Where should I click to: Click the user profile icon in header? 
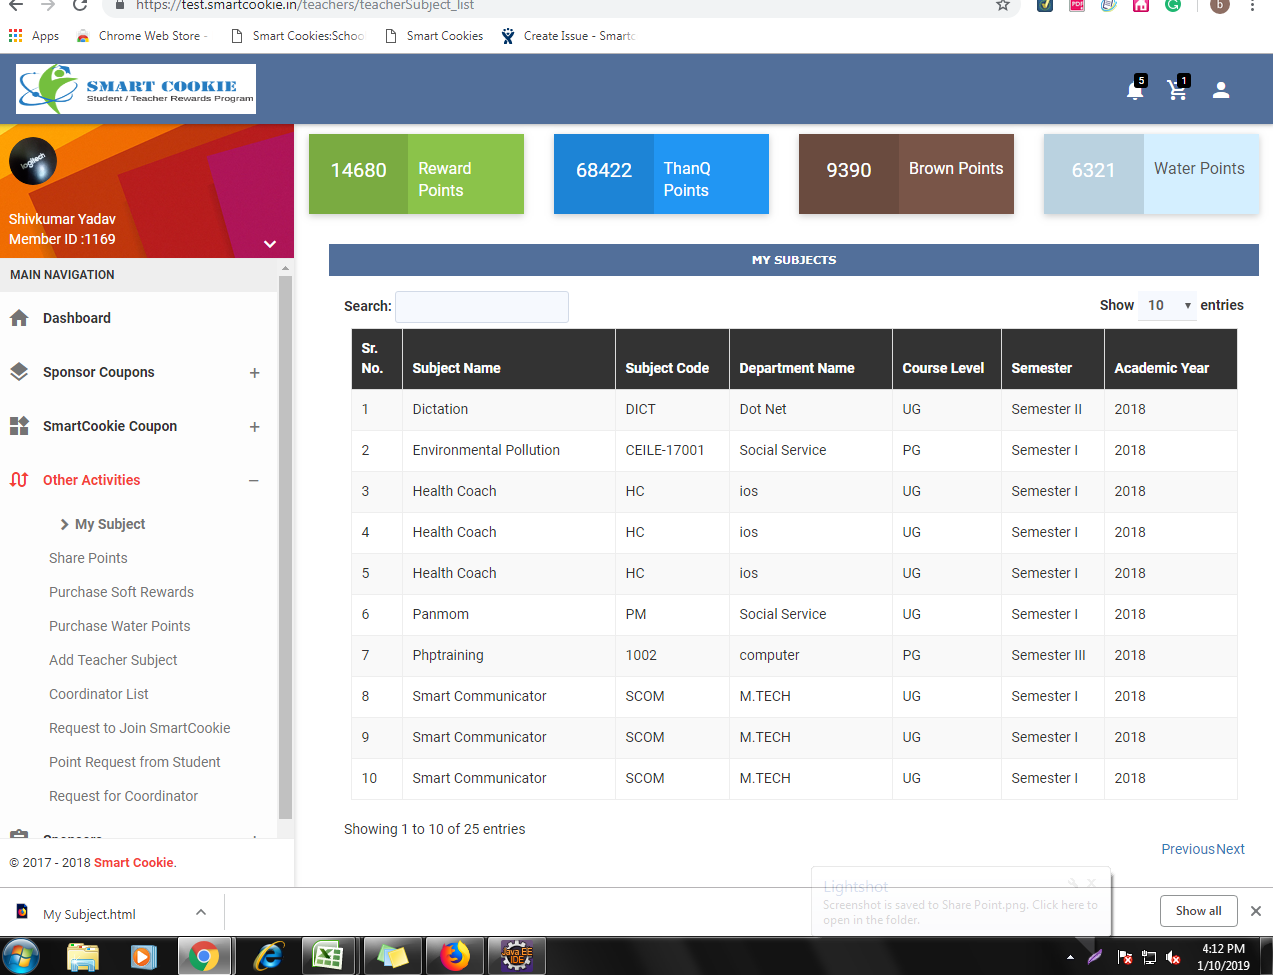coord(1220,90)
